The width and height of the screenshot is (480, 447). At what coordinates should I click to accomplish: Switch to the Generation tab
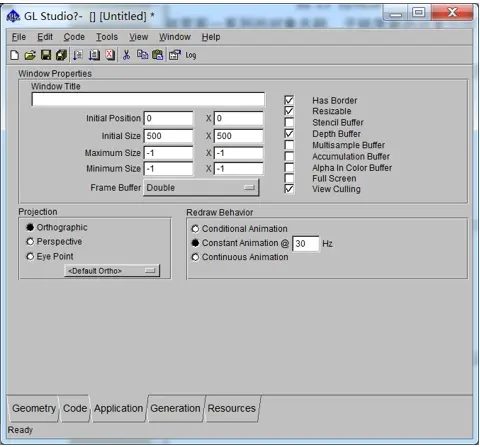175,408
